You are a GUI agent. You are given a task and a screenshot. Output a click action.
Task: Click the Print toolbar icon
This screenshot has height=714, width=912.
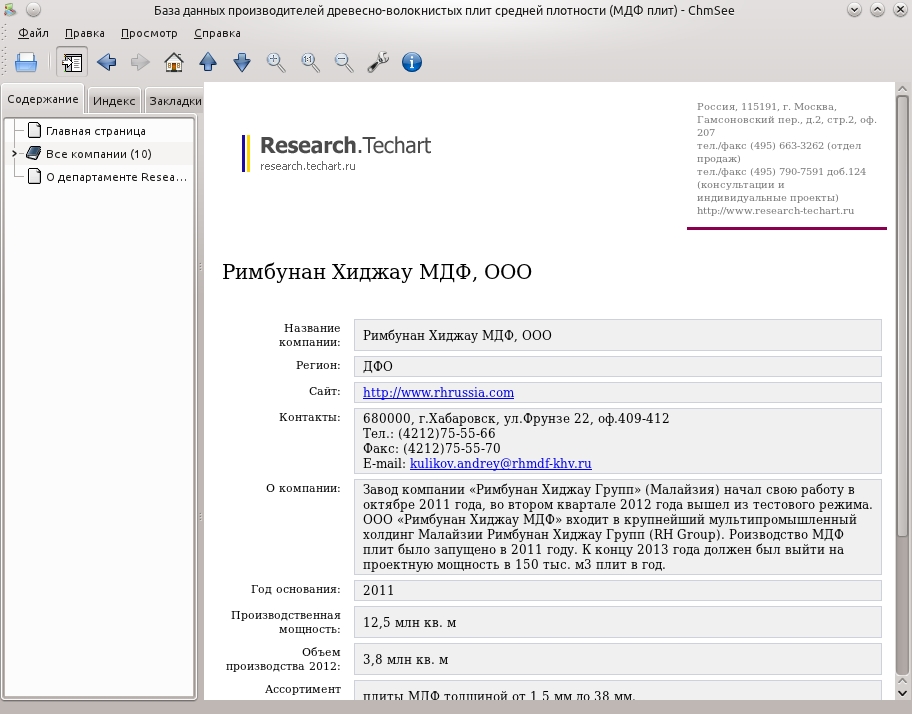26,62
